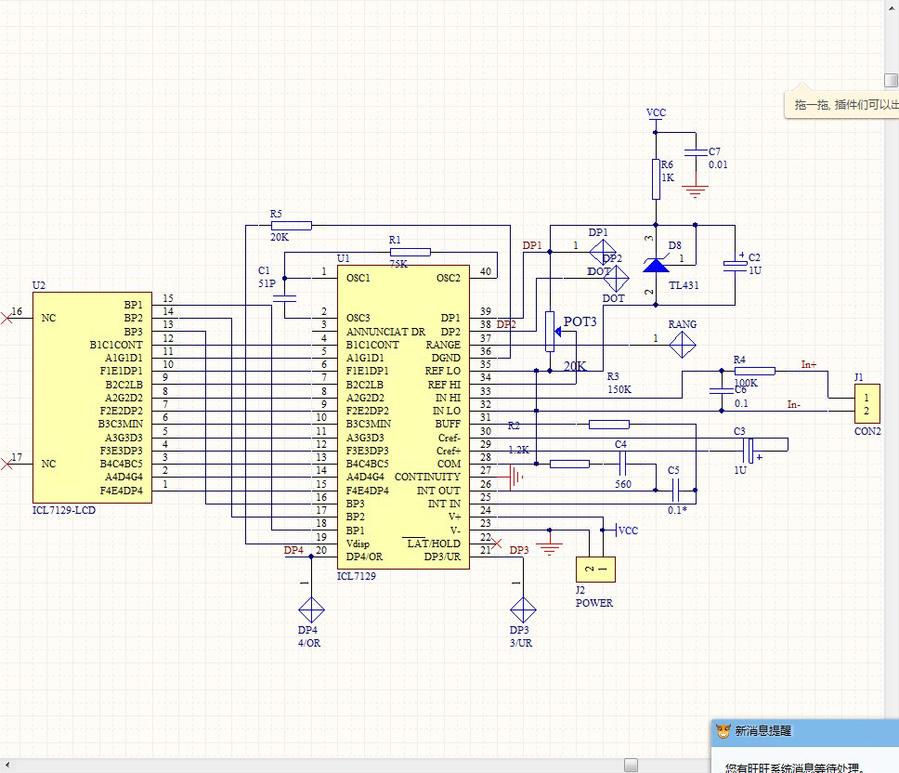Click the 'TL431' value text
Viewport: 899px width, 773px height.
(683, 285)
